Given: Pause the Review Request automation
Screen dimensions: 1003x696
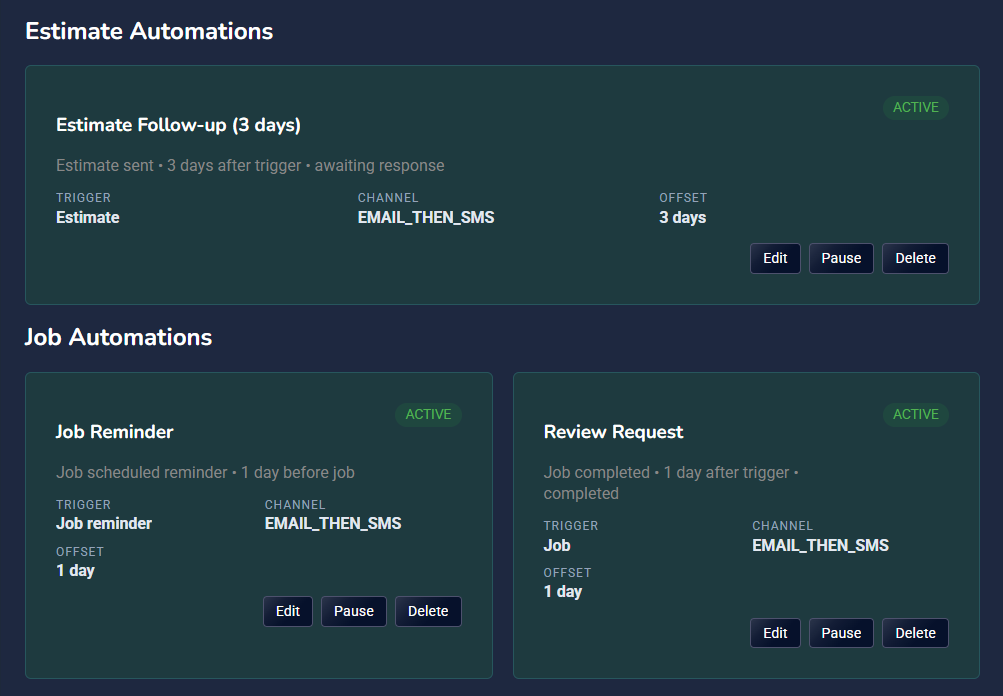Looking at the screenshot, I should [841, 633].
